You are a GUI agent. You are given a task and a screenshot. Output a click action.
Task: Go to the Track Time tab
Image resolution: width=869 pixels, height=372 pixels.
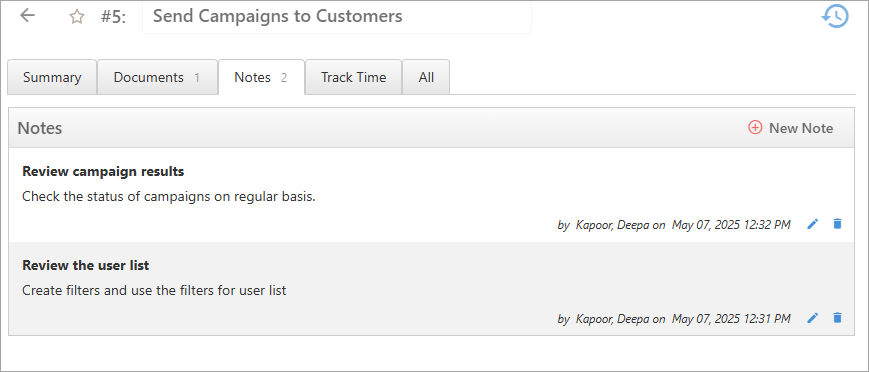(x=354, y=77)
